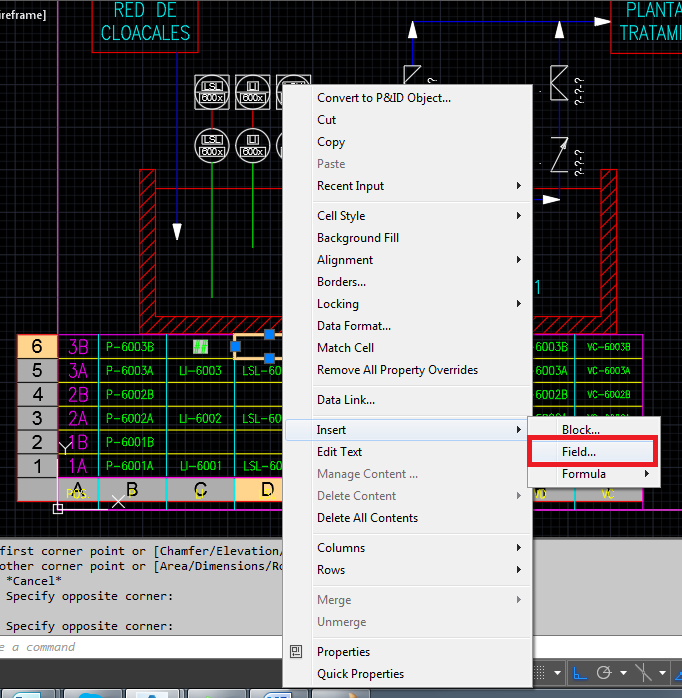Expand Alignment submenu

[408, 260]
